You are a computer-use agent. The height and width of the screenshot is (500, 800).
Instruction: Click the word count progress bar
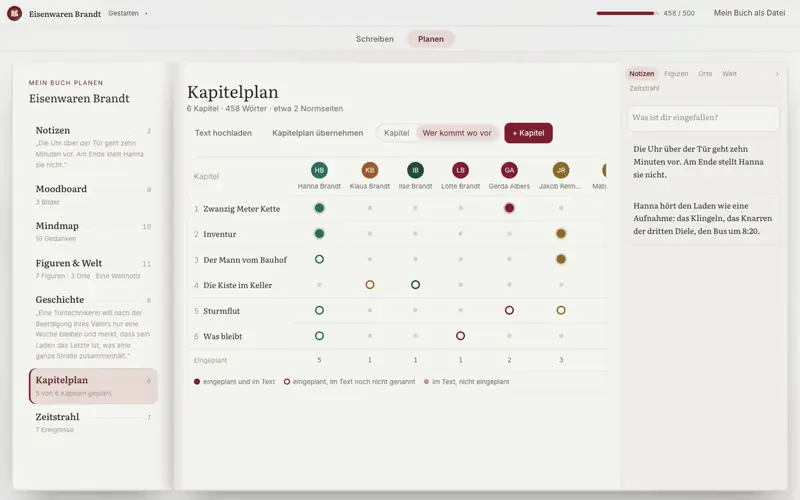click(x=627, y=13)
